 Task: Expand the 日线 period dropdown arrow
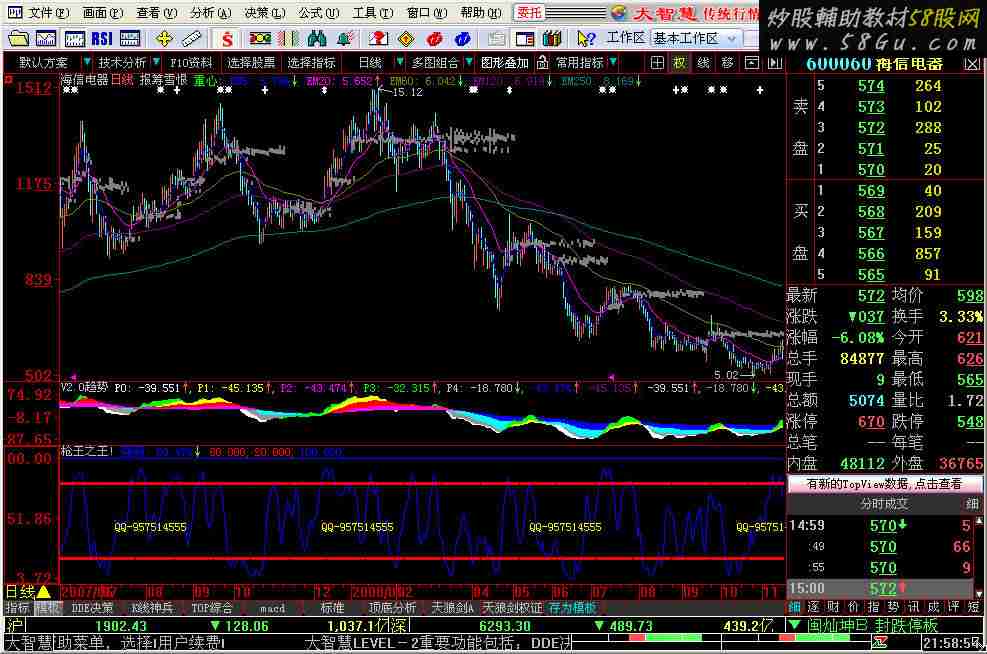point(399,62)
